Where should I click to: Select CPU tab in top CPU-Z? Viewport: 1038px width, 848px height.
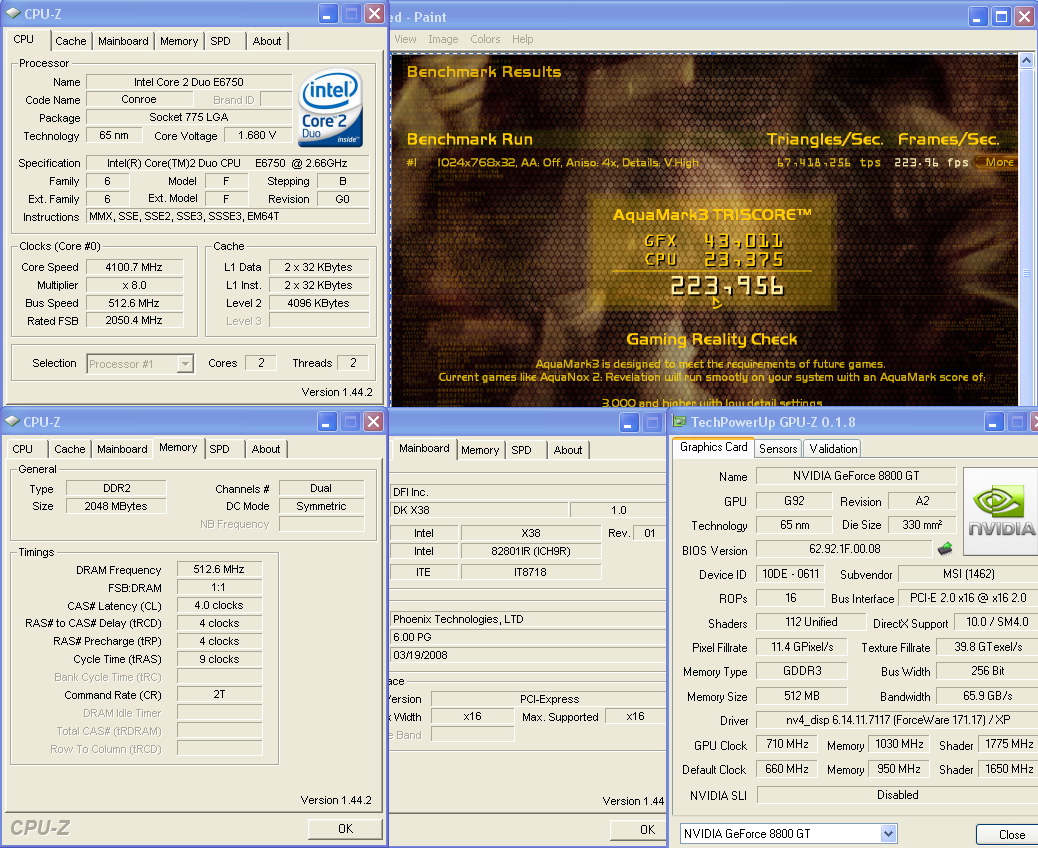(24, 39)
